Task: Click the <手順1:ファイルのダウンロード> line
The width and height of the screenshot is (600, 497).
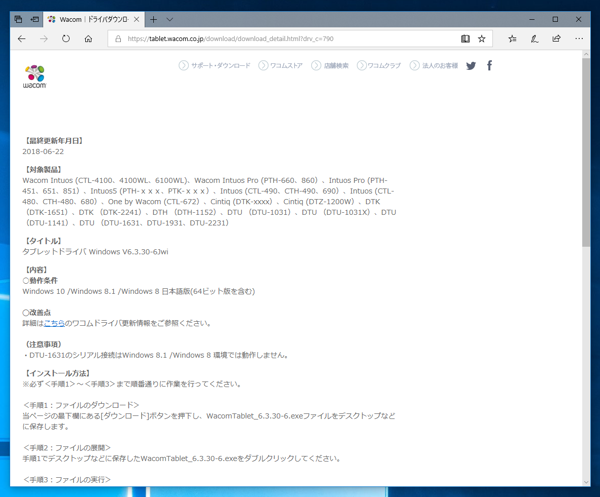Action: [x=81, y=405]
